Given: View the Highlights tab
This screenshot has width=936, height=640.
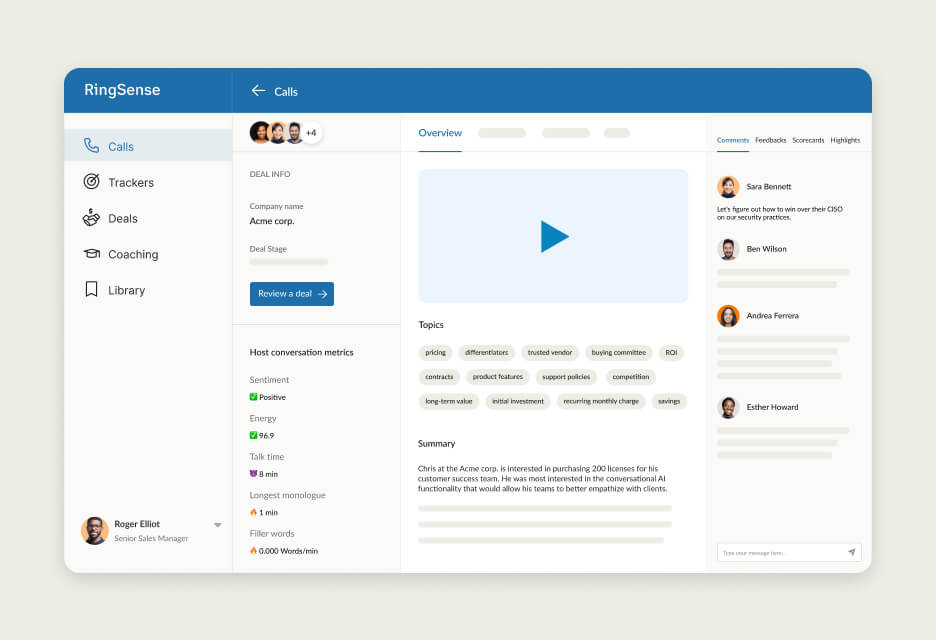Looking at the screenshot, I should click(x=845, y=140).
